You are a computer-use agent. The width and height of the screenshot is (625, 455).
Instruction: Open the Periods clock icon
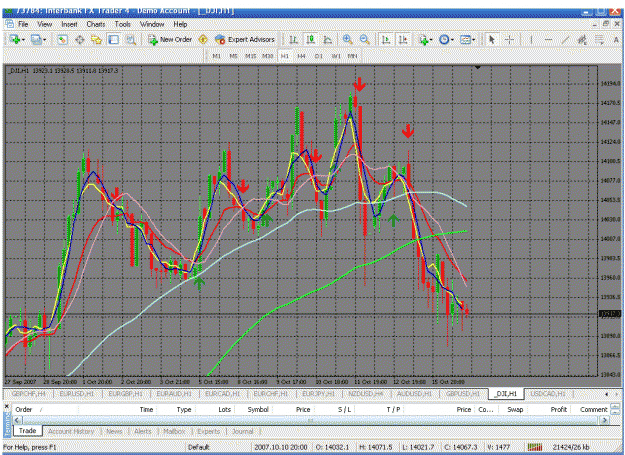[444, 40]
